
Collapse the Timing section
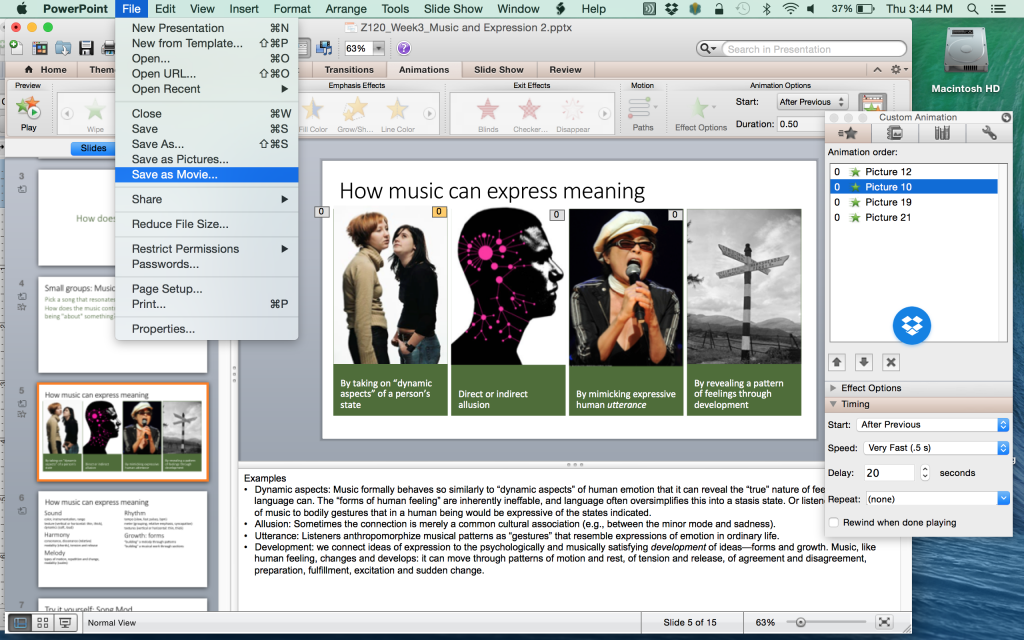click(833, 404)
